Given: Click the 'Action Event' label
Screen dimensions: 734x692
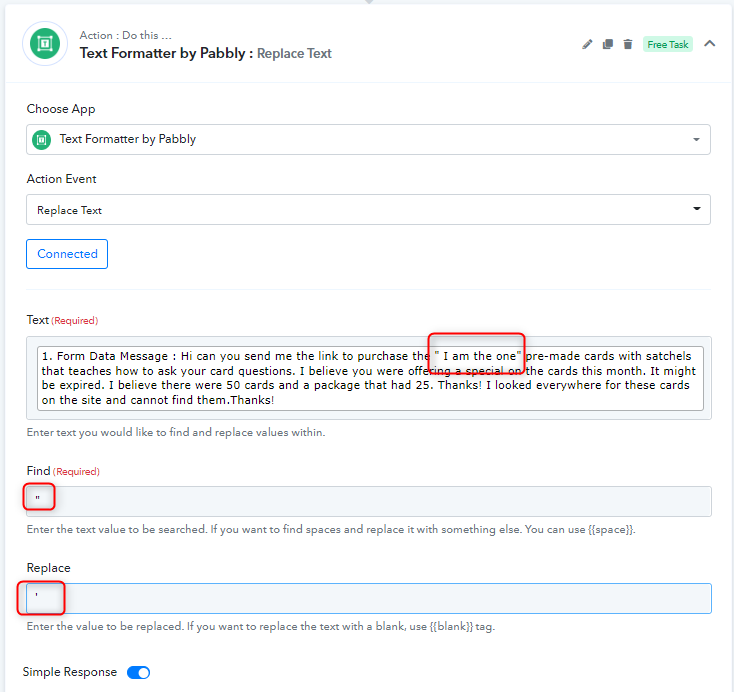Looking at the screenshot, I should click(61, 179).
